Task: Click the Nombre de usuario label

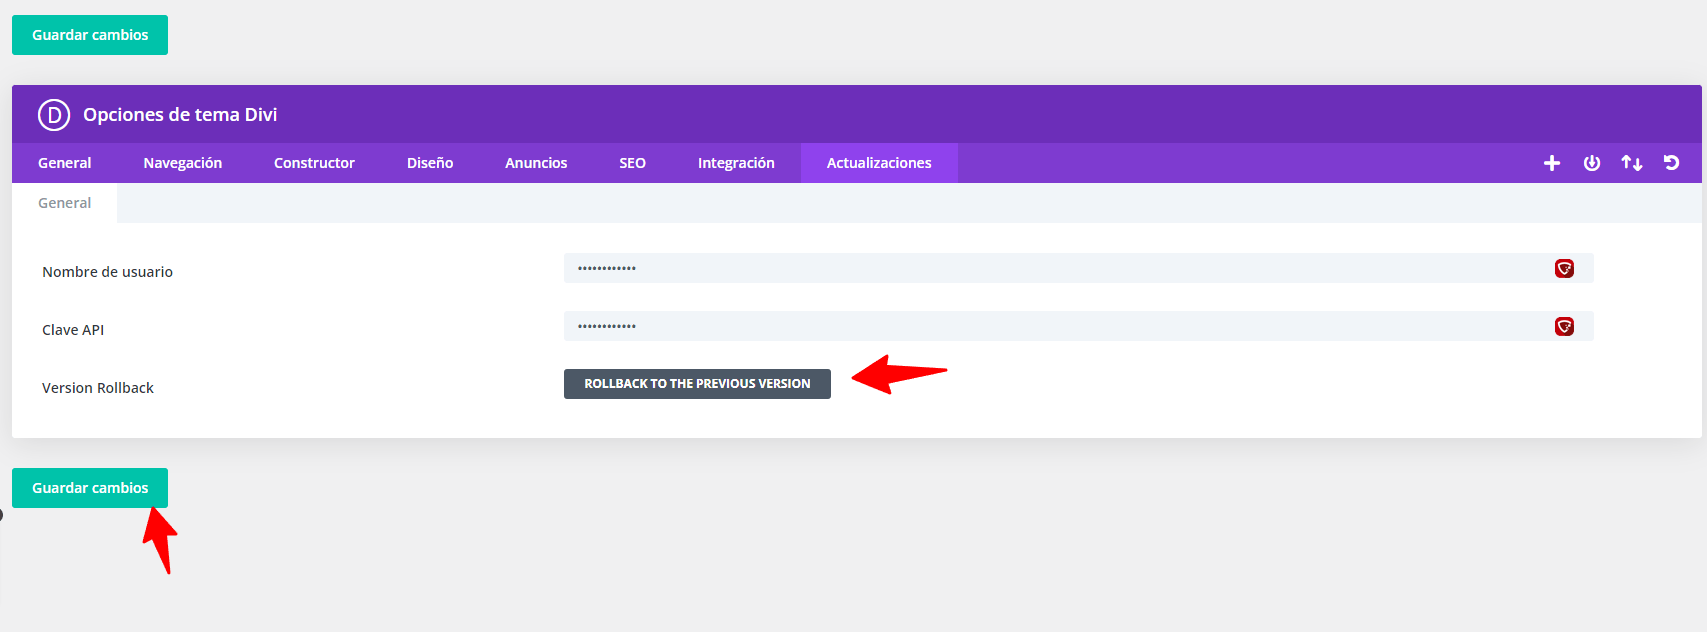Action: point(107,272)
